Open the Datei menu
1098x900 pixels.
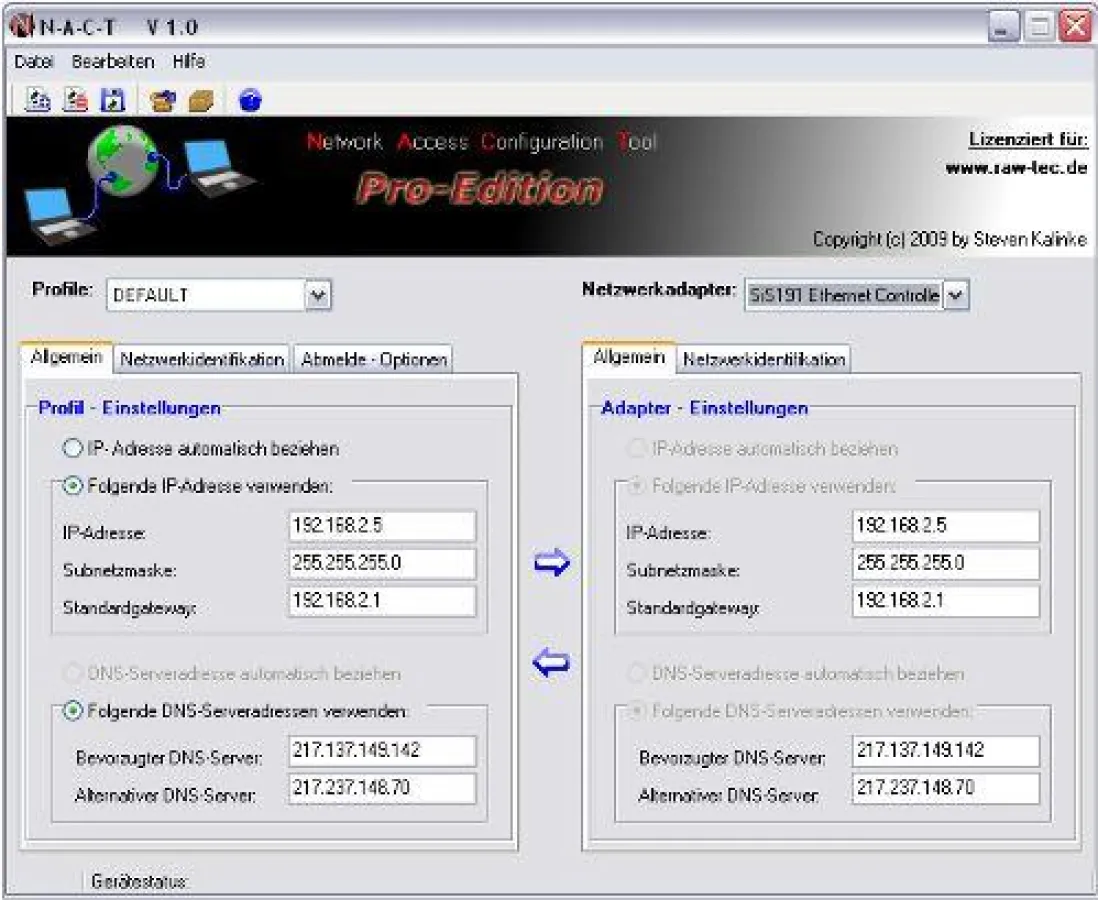coord(33,61)
